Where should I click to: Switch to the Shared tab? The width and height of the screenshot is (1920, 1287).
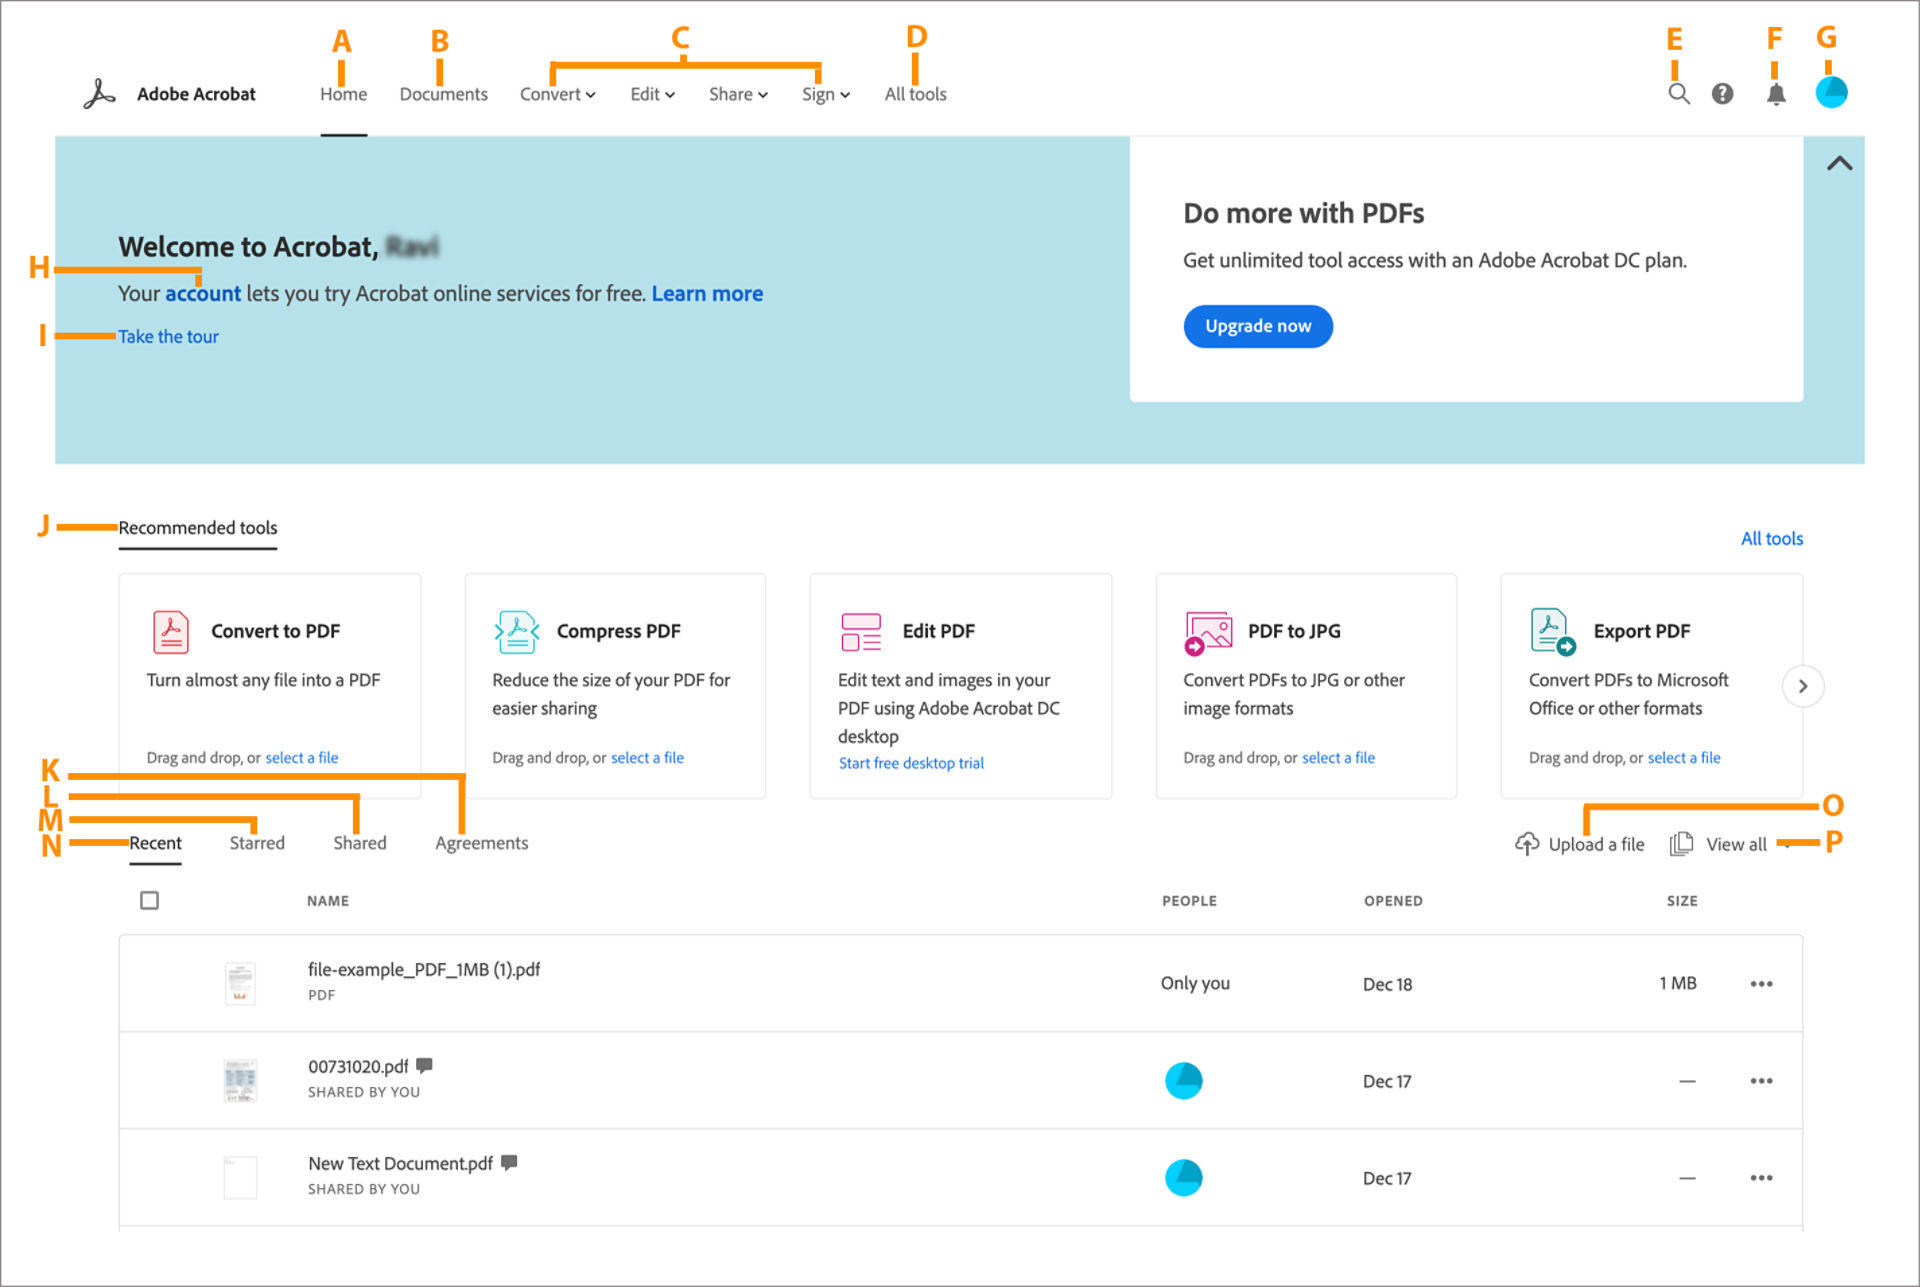360,843
